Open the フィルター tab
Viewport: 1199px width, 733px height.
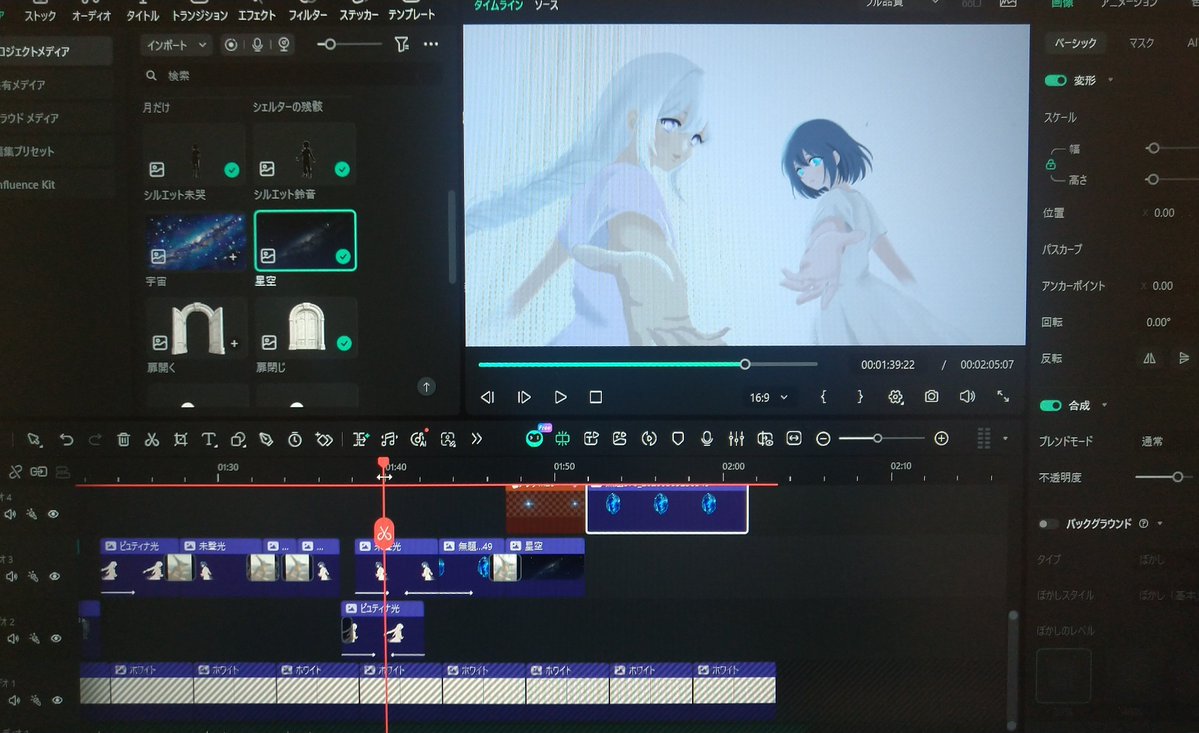307,15
